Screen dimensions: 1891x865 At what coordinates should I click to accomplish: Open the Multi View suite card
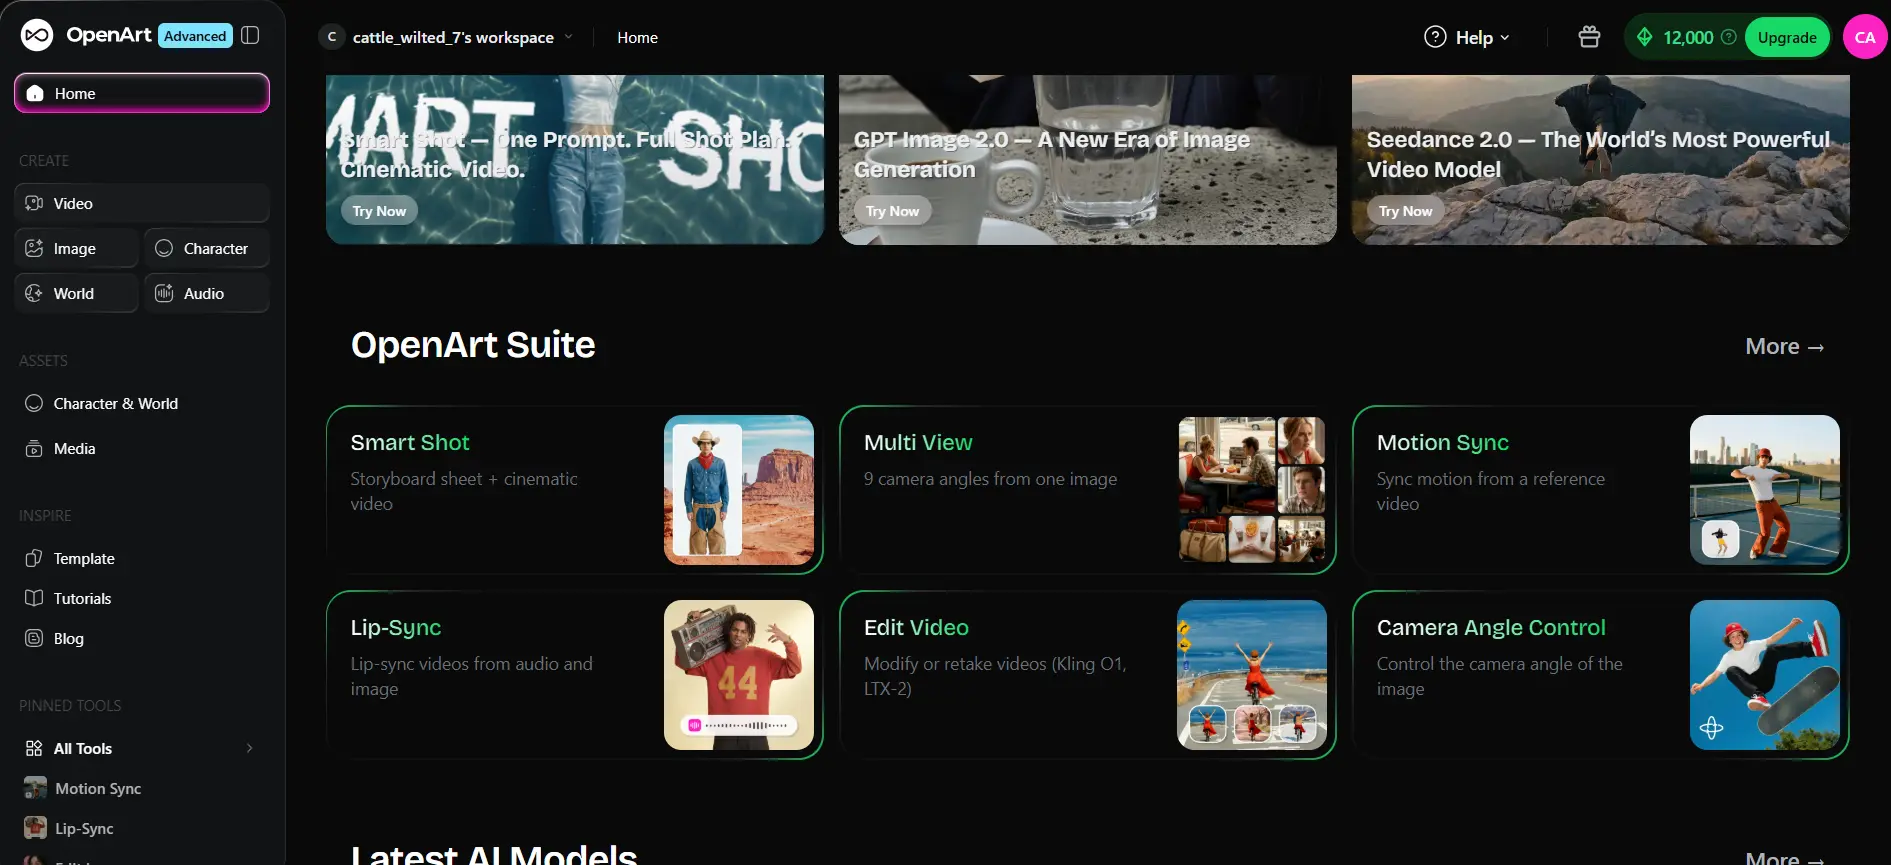[1087, 490]
